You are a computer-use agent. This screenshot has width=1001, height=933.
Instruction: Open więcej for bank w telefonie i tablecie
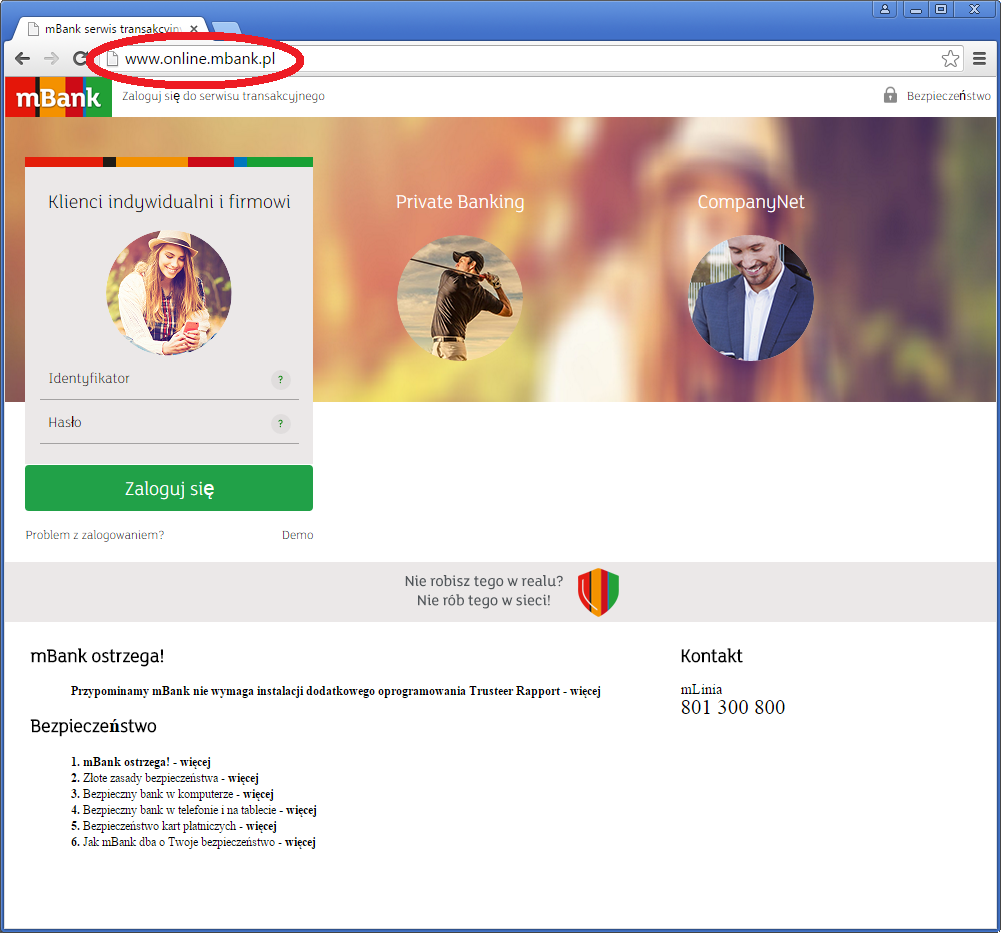tap(301, 810)
